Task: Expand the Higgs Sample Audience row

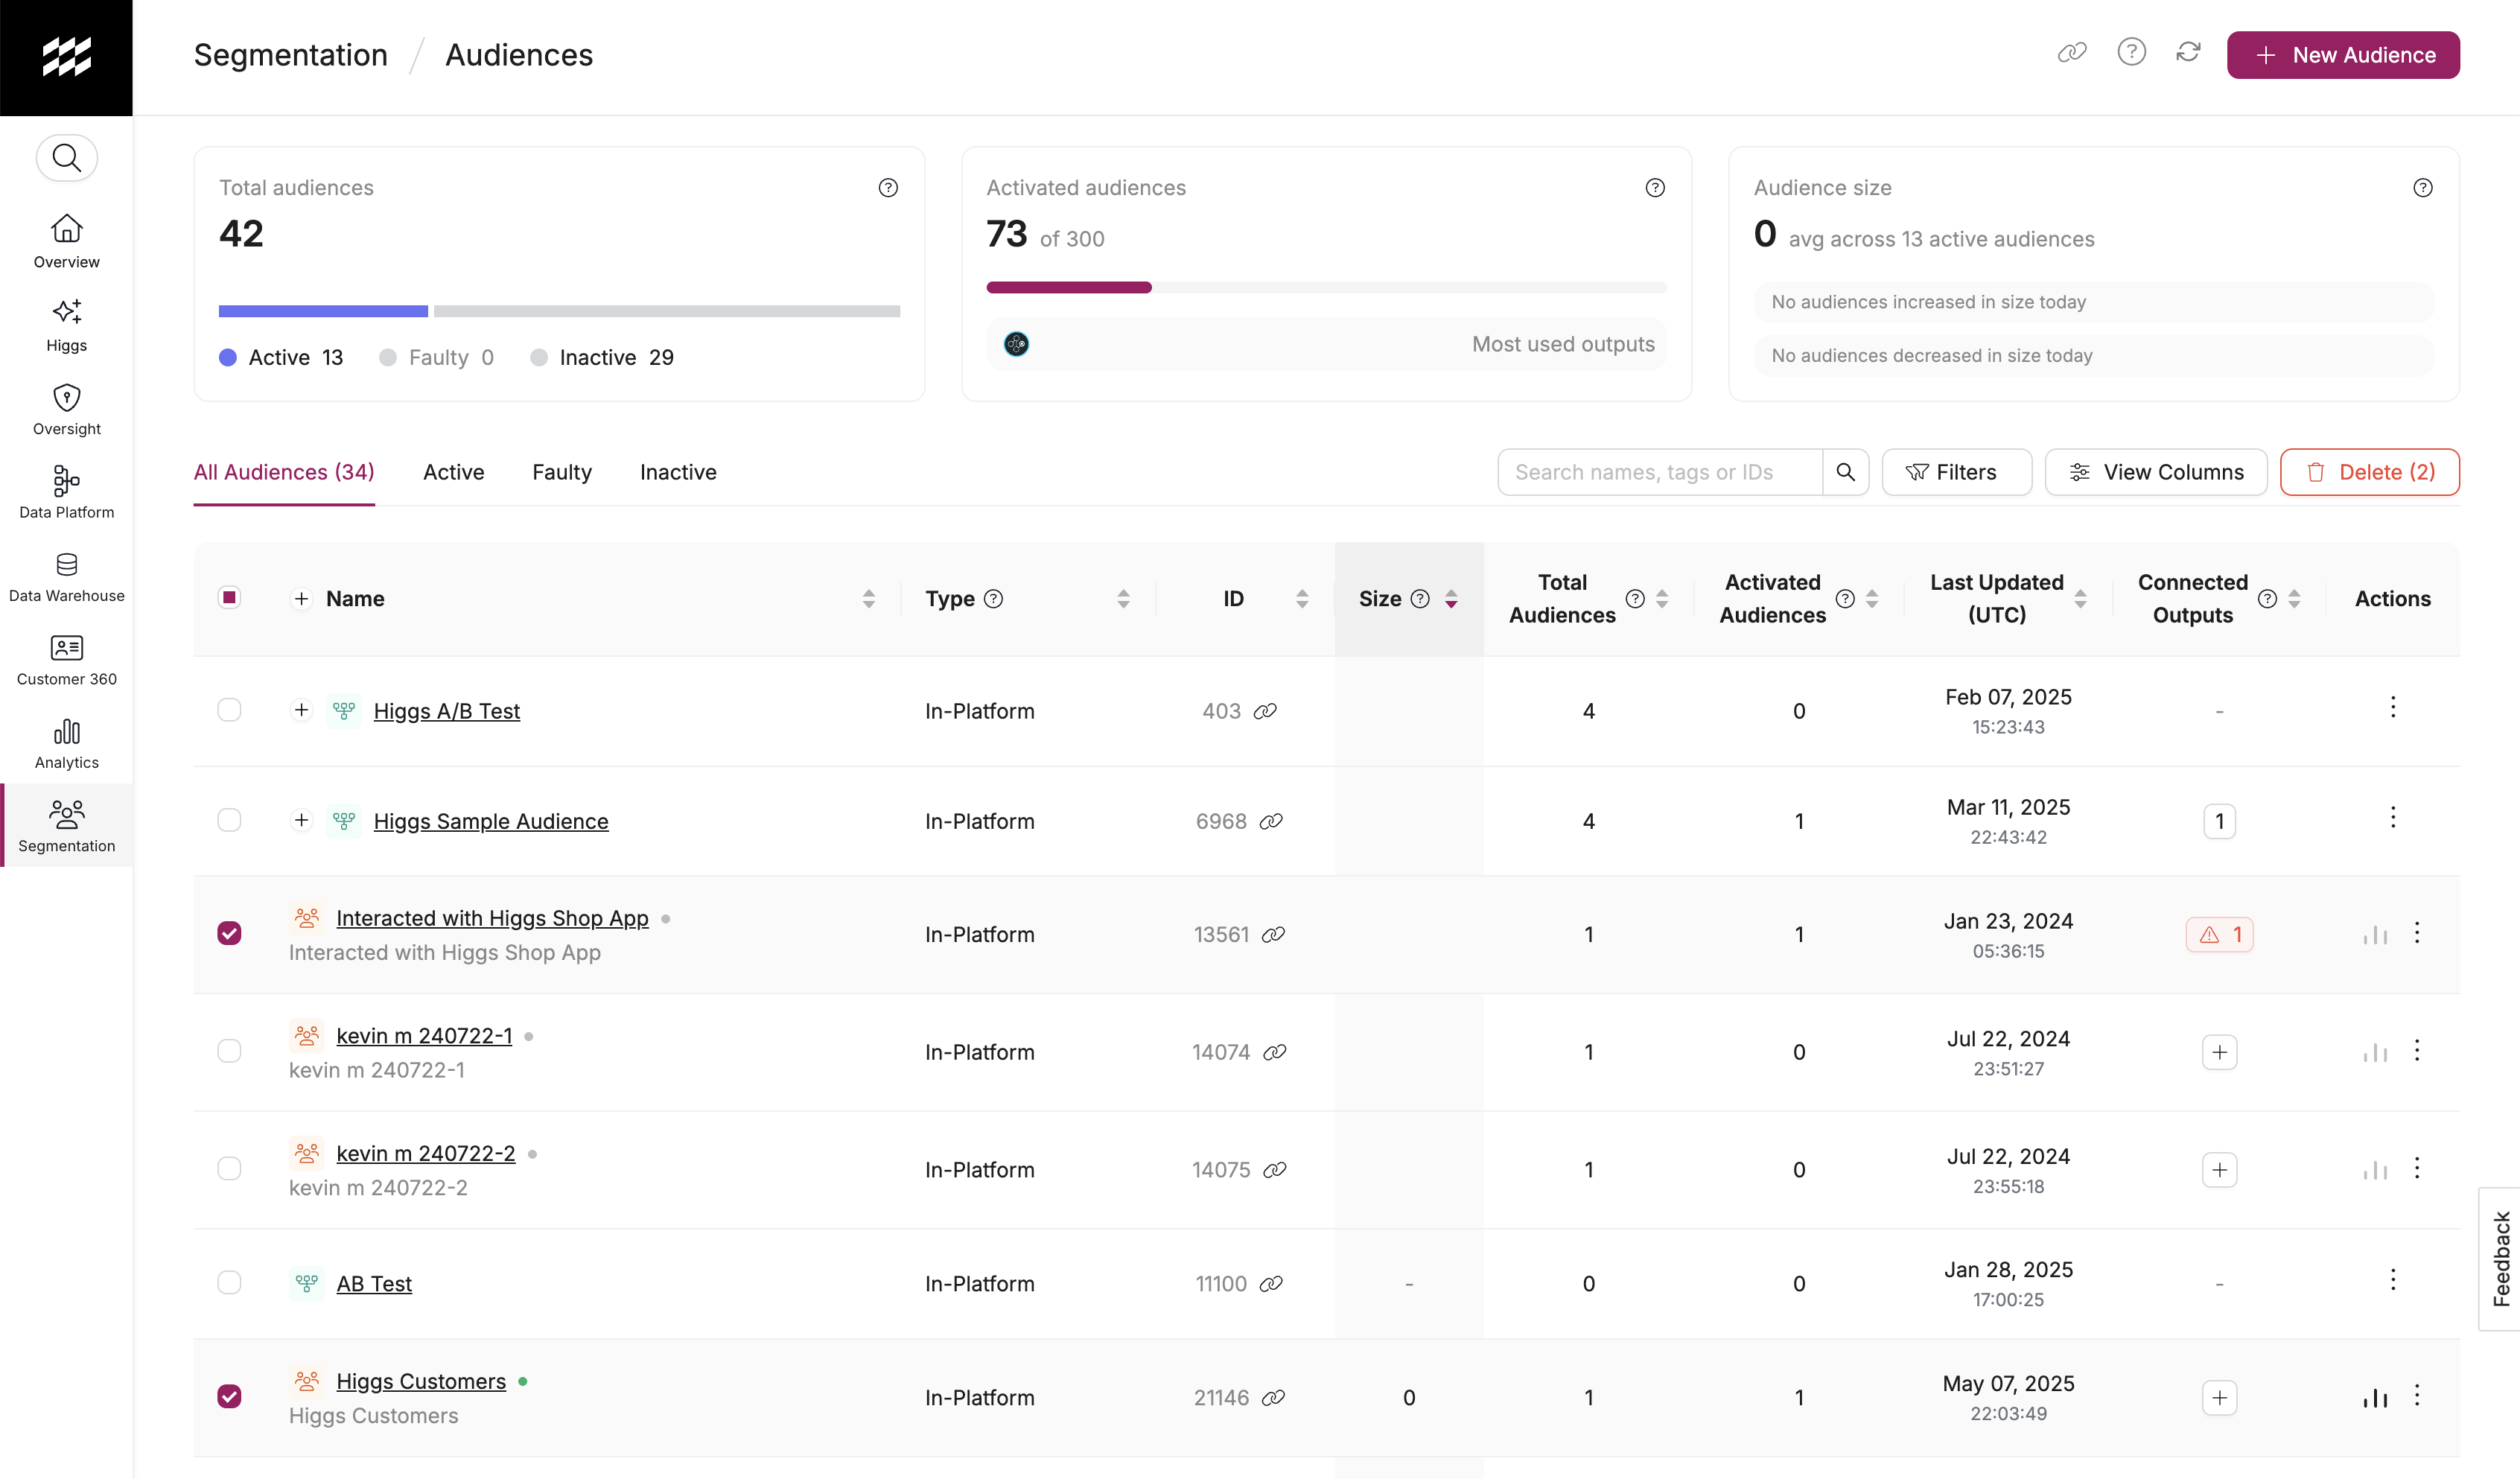Action: 301,820
